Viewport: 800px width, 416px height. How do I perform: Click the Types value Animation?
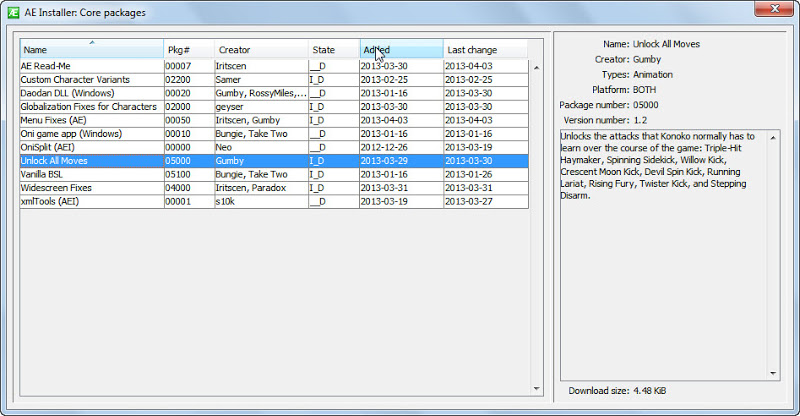click(x=653, y=75)
